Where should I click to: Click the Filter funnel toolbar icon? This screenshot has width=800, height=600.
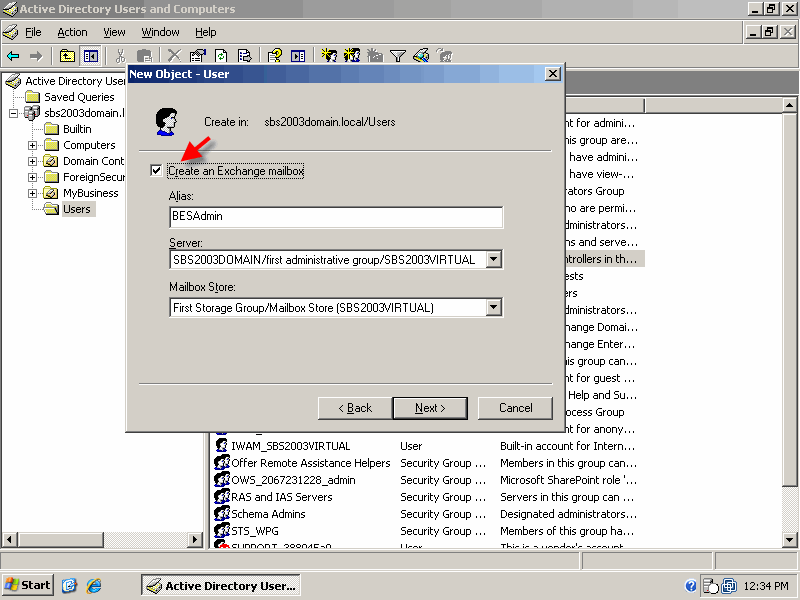click(398, 56)
